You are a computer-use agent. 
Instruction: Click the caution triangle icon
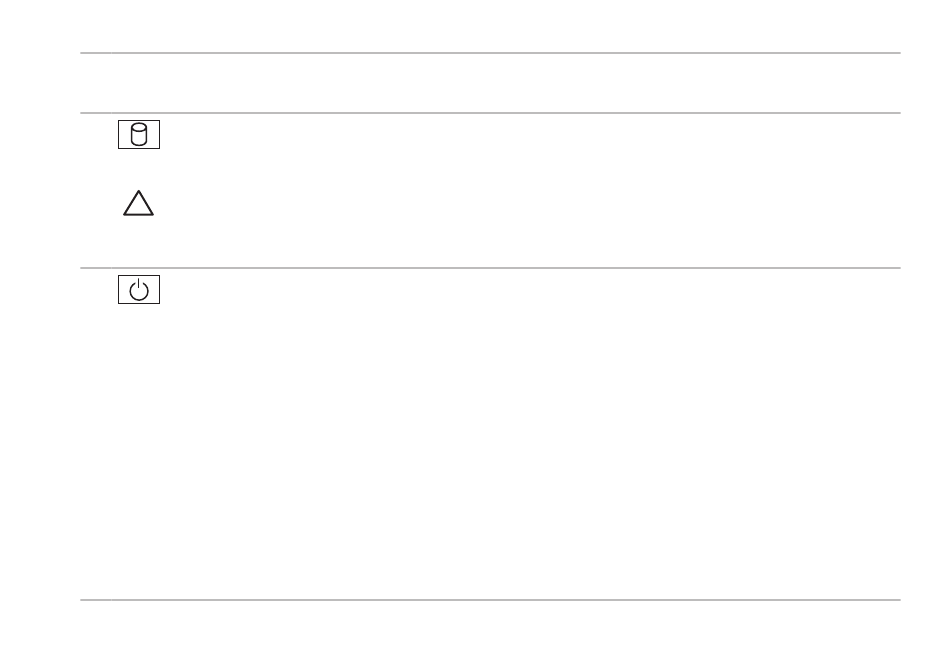pos(138,203)
